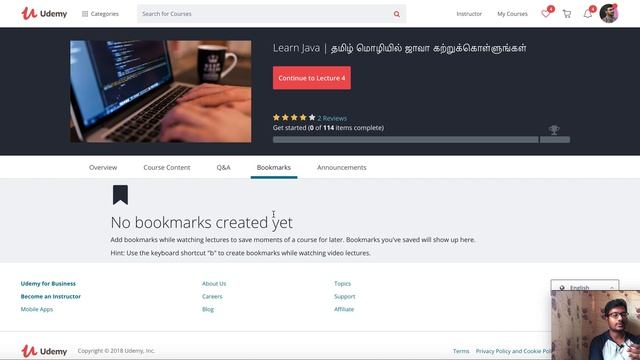Click the large bookmark icon
Image resolution: width=640 pixels, height=360 pixels.
coord(120,195)
